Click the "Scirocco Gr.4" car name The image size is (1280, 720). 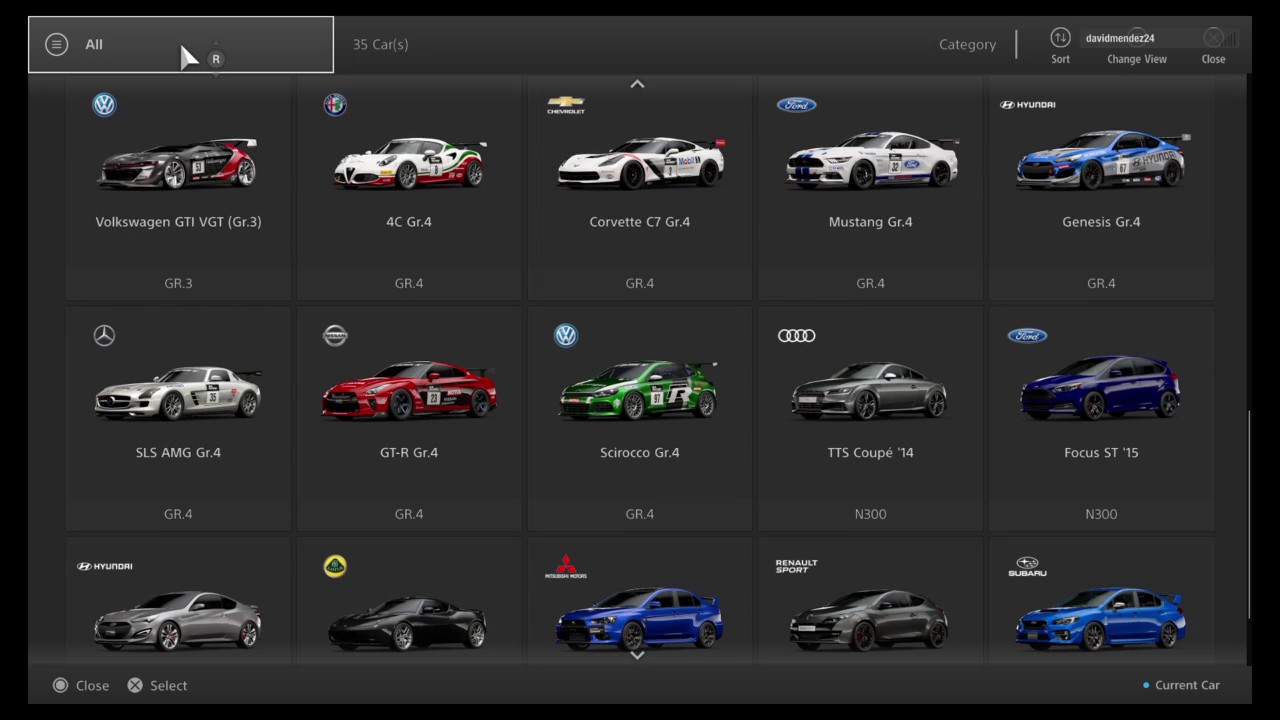pyautogui.click(x=640, y=453)
